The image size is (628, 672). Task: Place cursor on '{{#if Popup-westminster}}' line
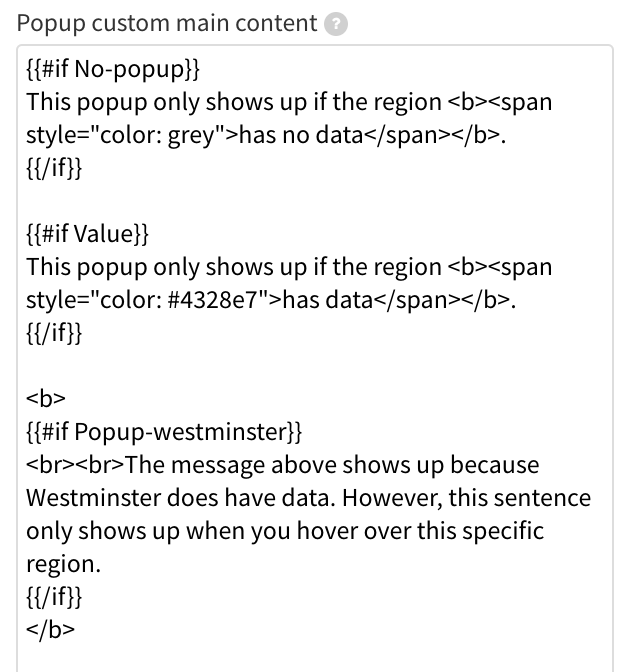[x=164, y=431]
